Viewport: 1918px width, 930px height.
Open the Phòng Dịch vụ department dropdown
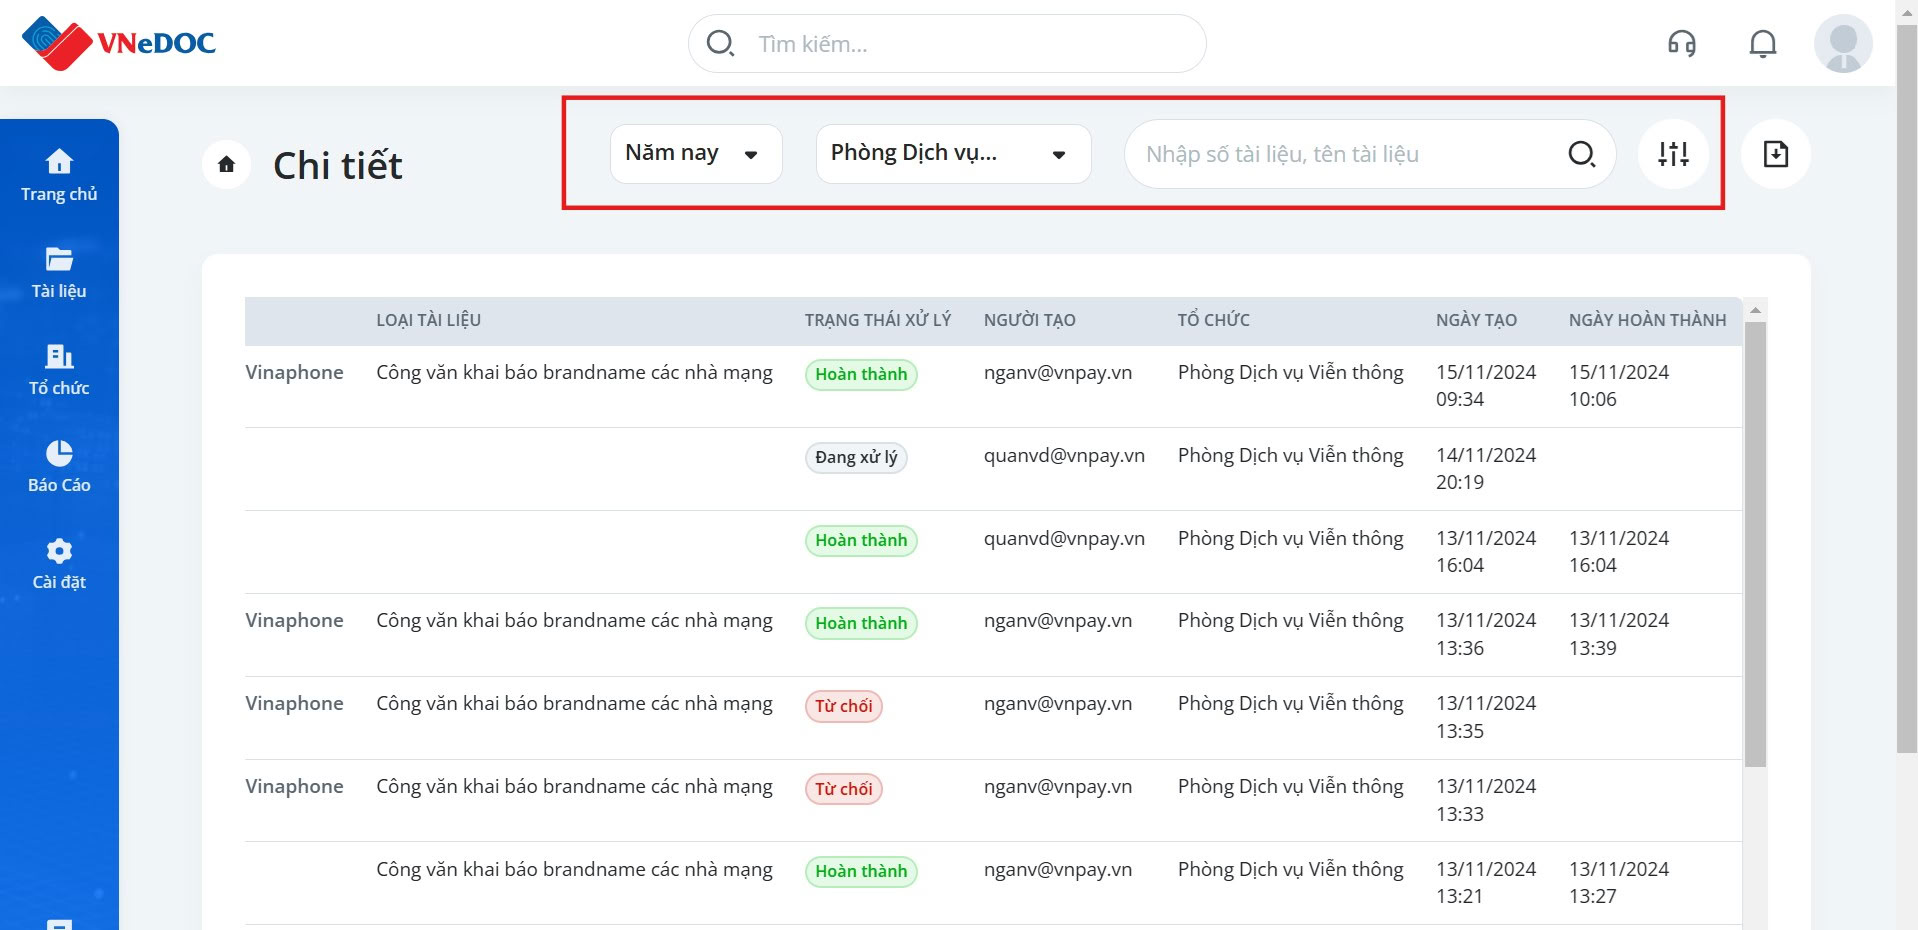coord(953,154)
